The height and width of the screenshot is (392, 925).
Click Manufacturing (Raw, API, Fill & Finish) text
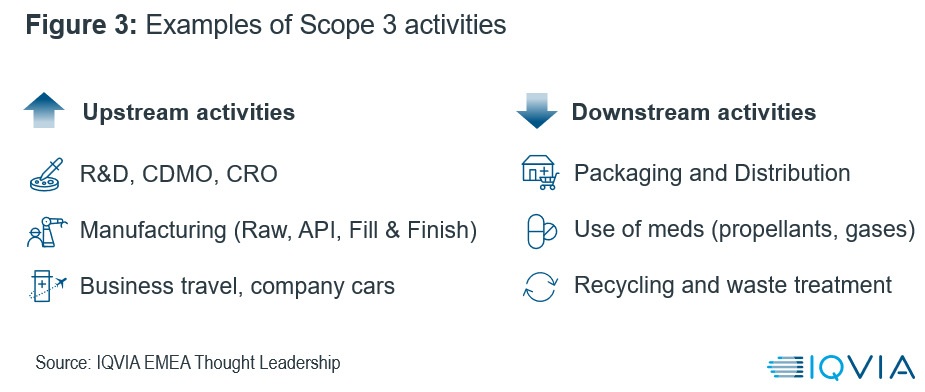click(278, 230)
